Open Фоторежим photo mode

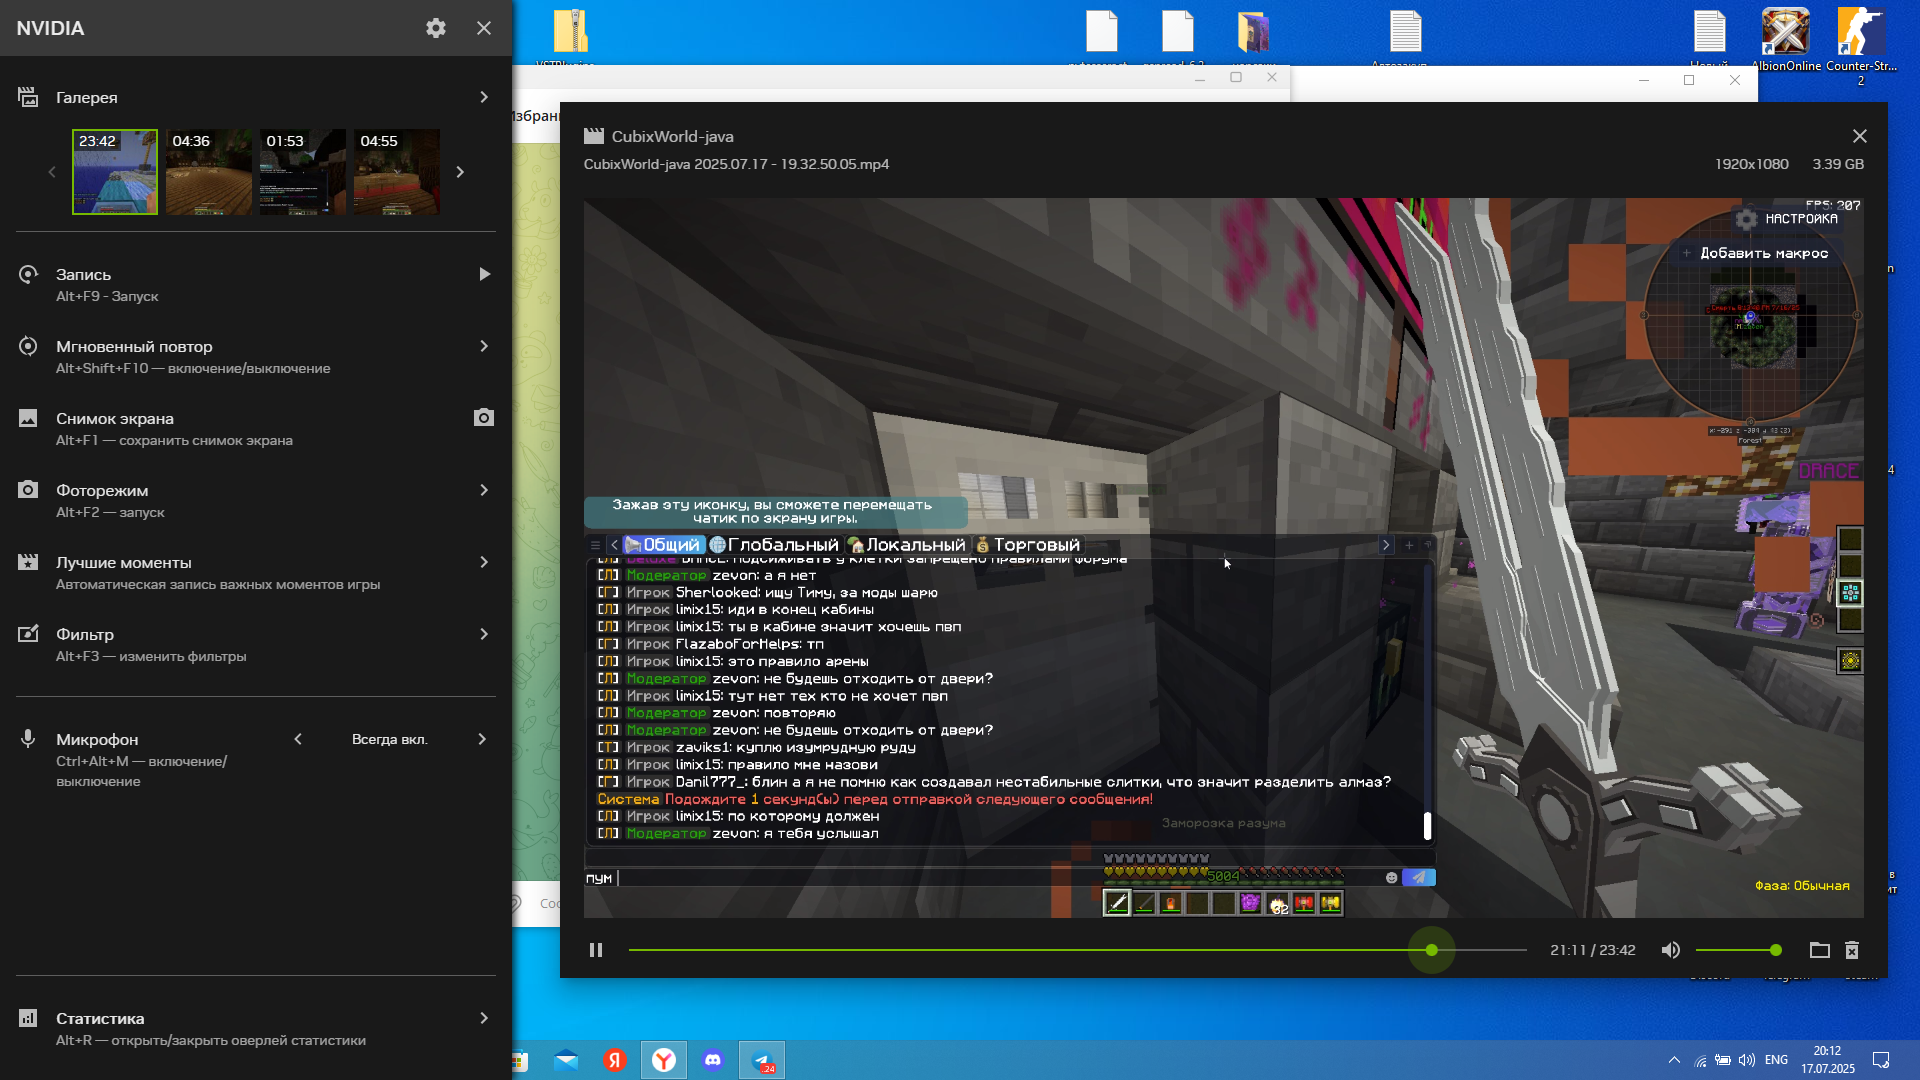pos(256,500)
